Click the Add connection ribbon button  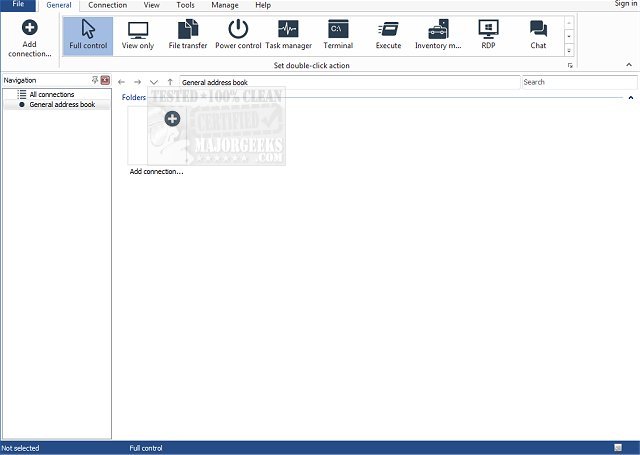(x=29, y=37)
